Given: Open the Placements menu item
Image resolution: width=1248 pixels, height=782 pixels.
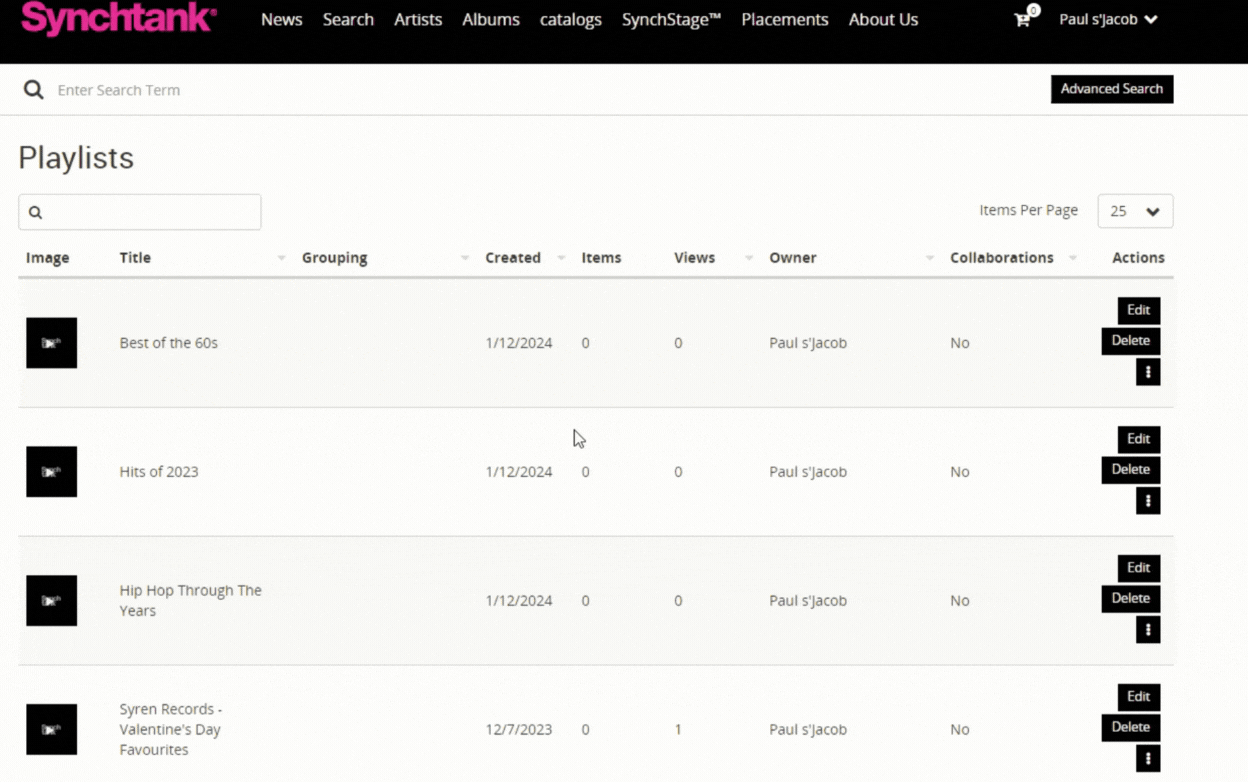Looking at the screenshot, I should click(x=784, y=19).
